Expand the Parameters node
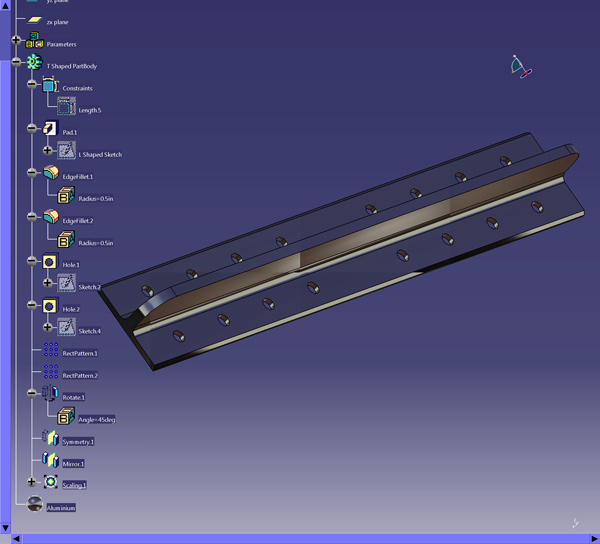600x544 pixels. pos(16,41)
